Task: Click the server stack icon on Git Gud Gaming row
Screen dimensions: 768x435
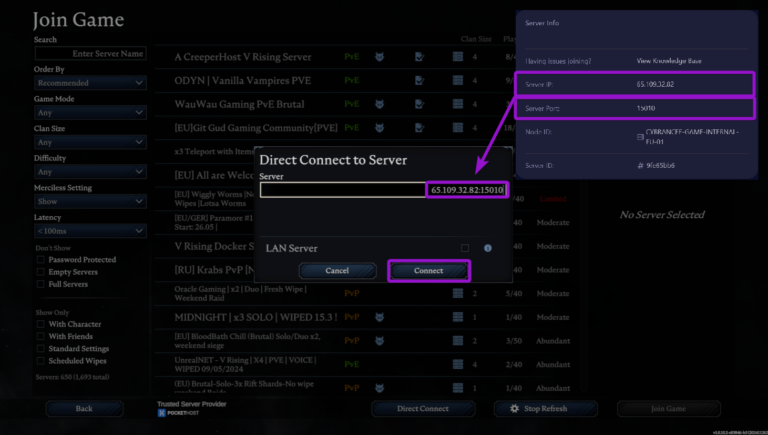Action: [458, 128]
